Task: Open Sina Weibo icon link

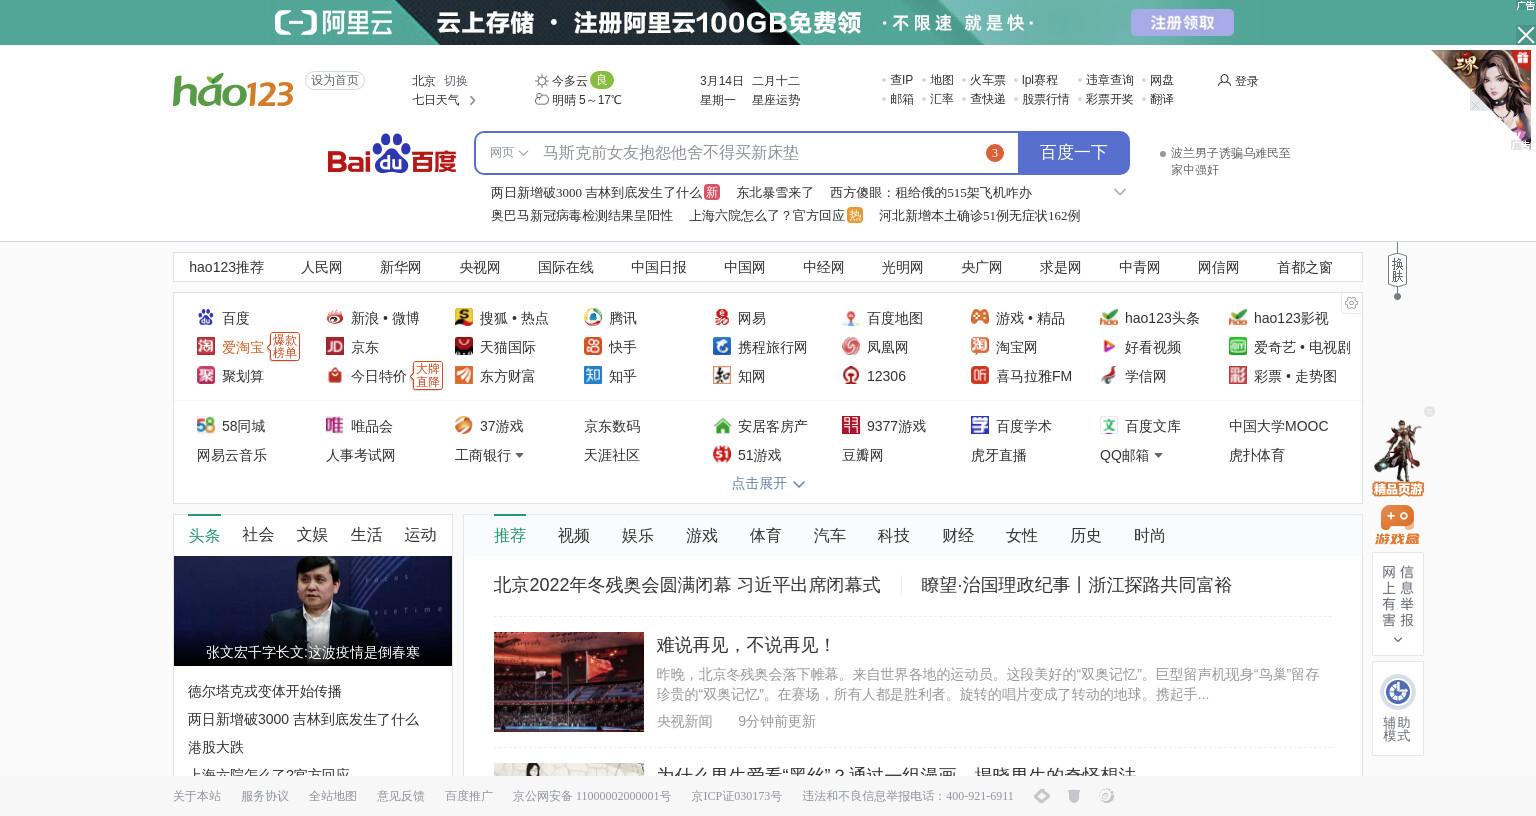Action: click(x=335, y=318)
